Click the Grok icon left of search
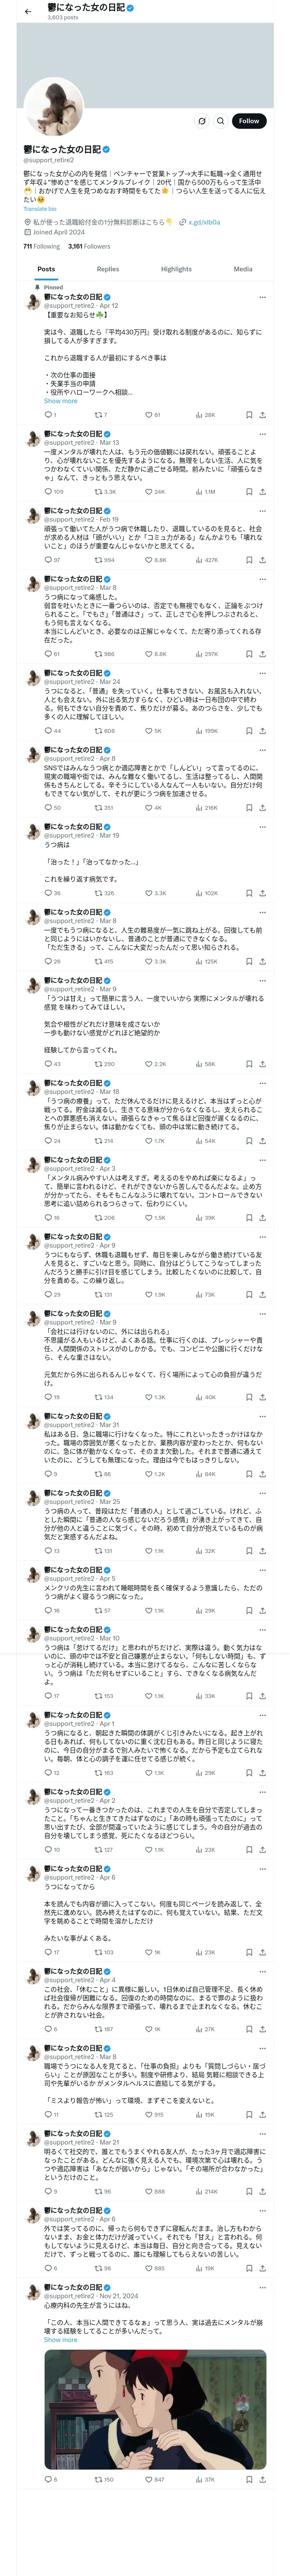Screen dimensions: 290x2576 pos(202,121)
